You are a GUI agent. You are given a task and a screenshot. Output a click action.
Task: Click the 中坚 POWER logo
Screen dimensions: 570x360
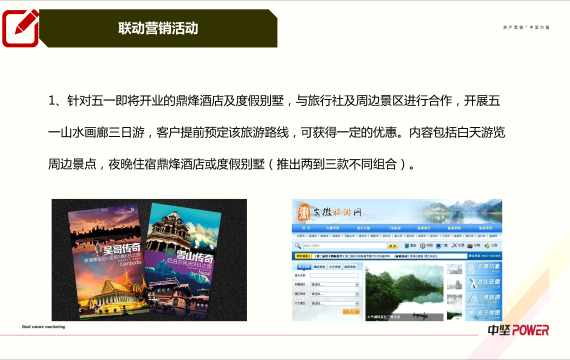518,330
